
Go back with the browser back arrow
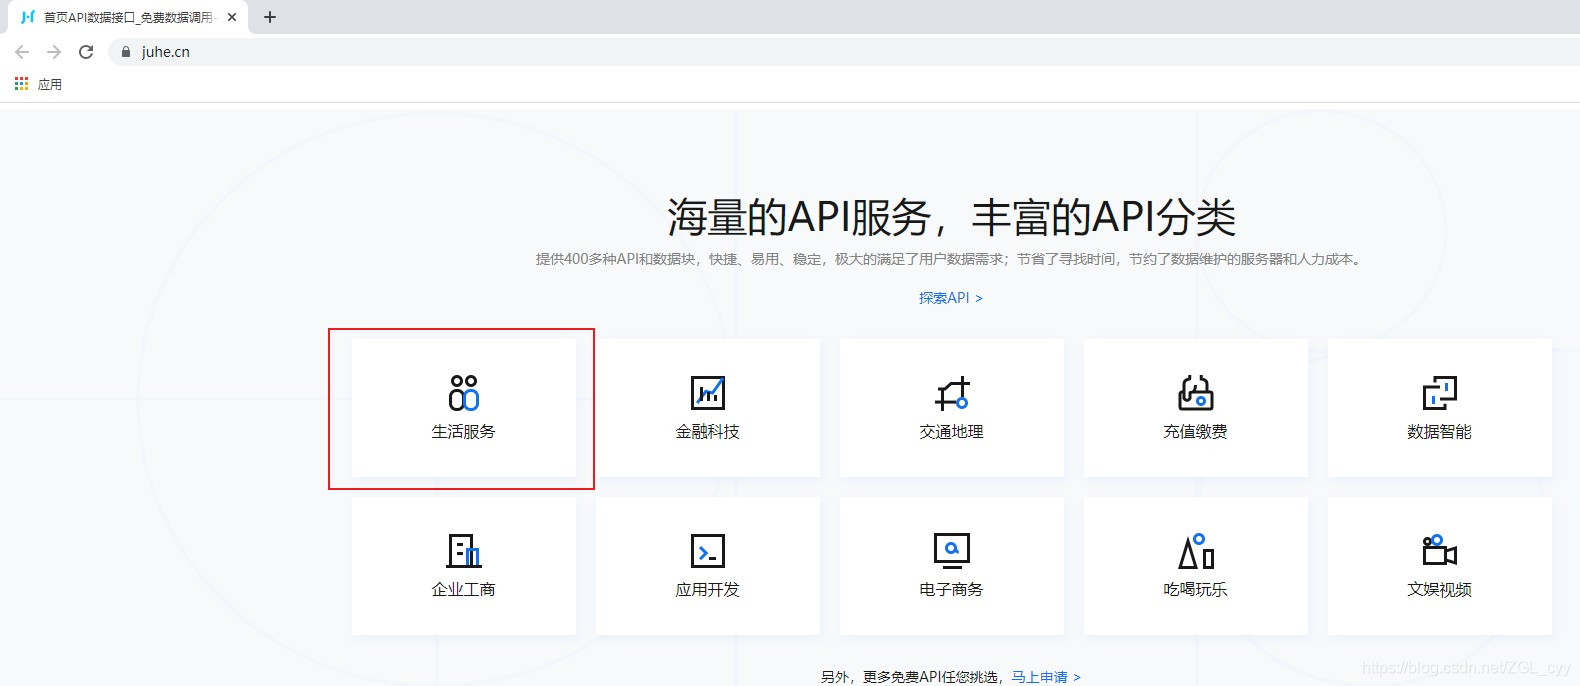[22, 52]
